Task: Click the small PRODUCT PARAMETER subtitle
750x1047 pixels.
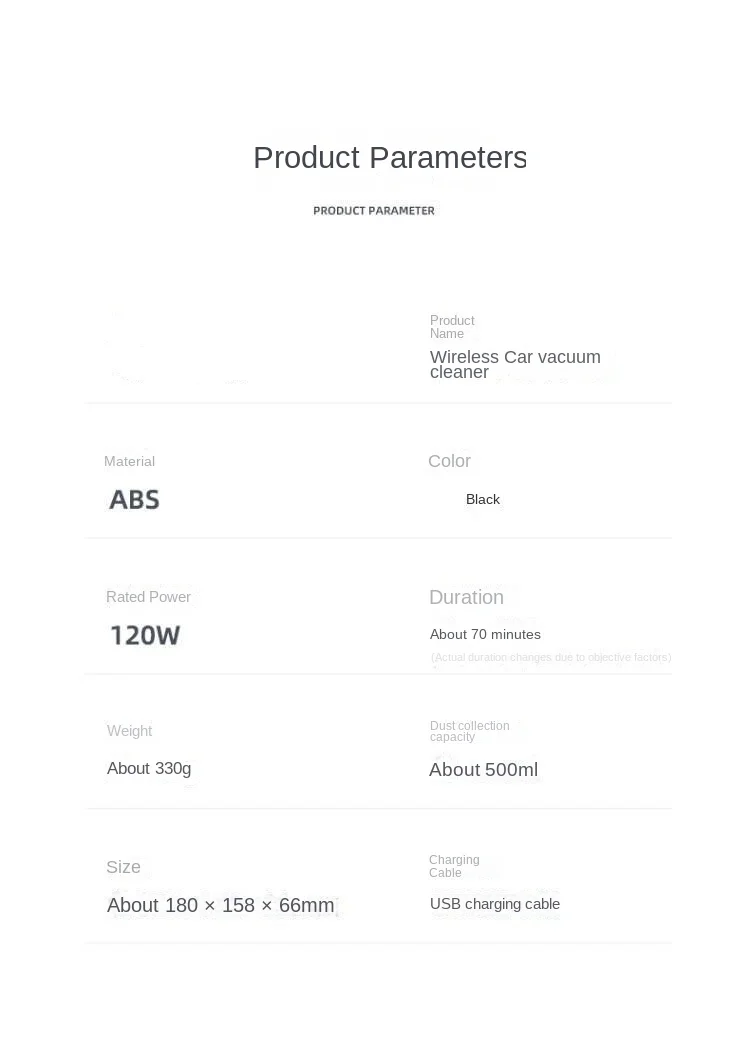Action: pos(374,211)
